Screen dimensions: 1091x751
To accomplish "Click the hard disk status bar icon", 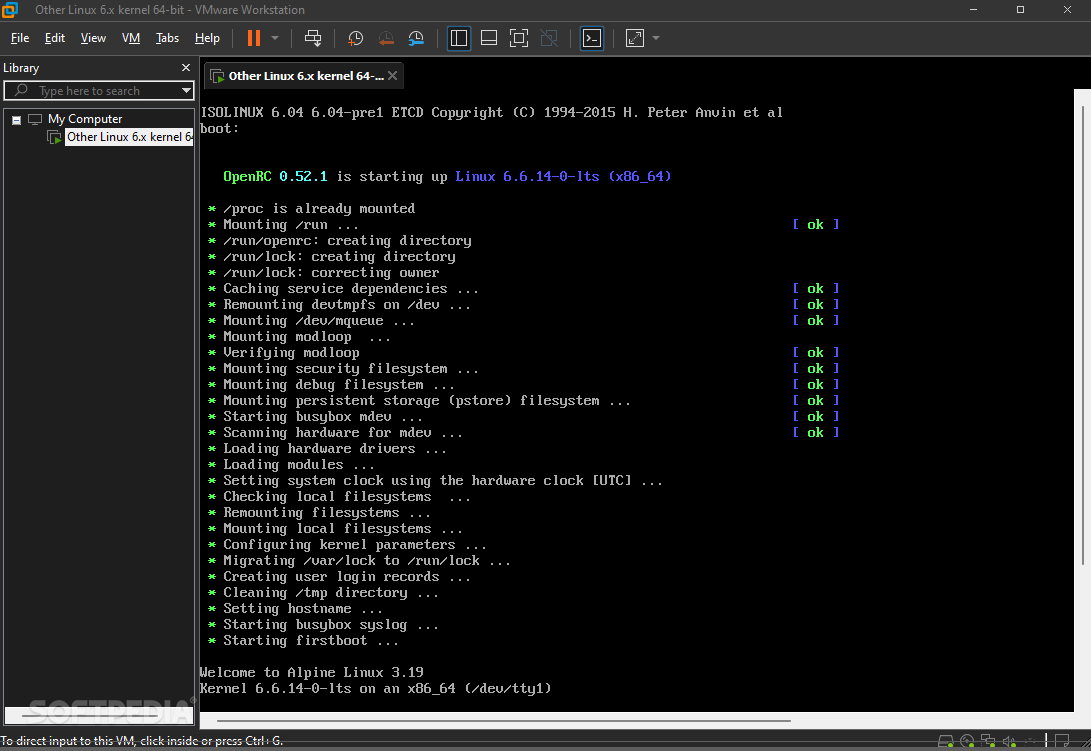I will [x=946, y=741].
